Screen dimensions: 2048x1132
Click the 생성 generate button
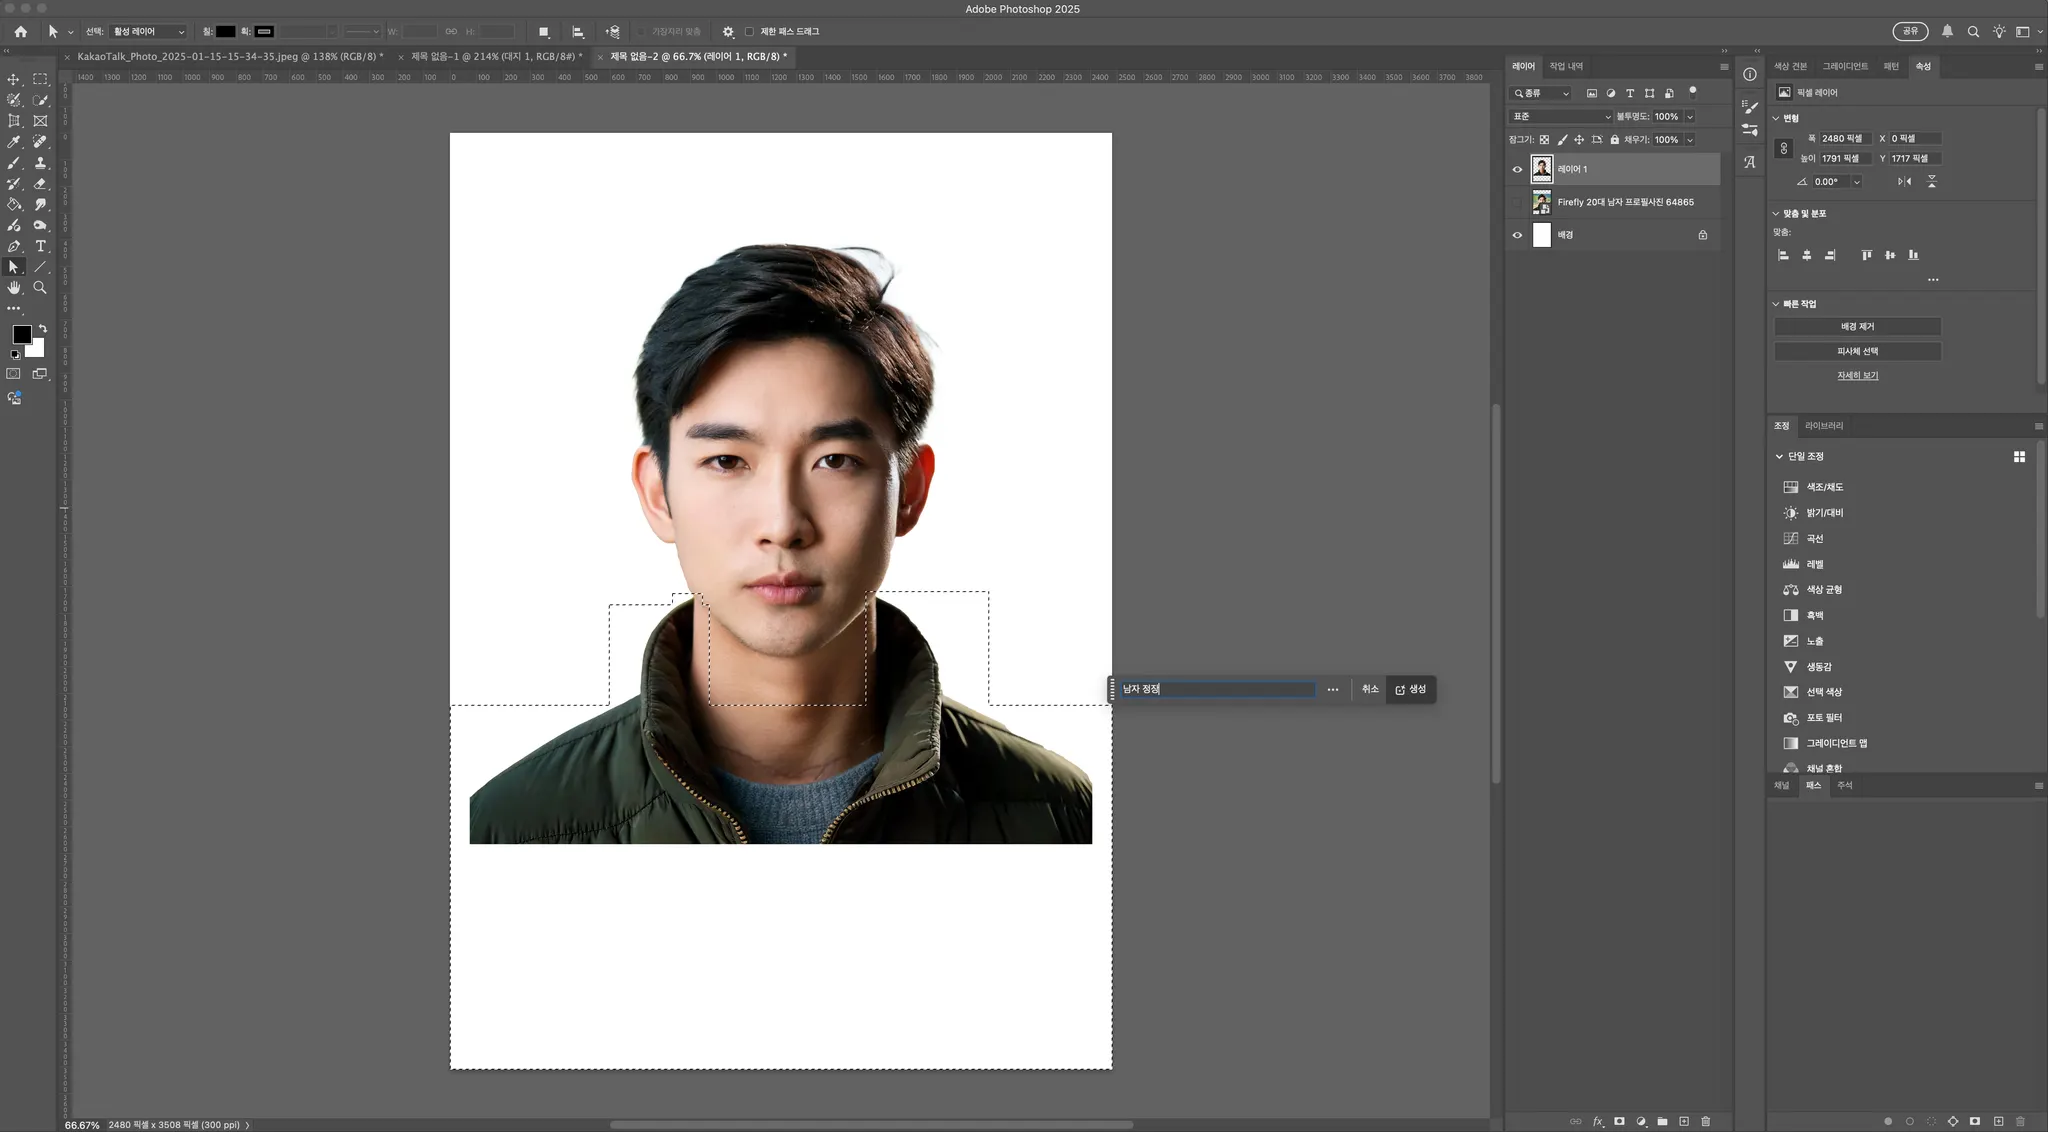[1411, 689]
